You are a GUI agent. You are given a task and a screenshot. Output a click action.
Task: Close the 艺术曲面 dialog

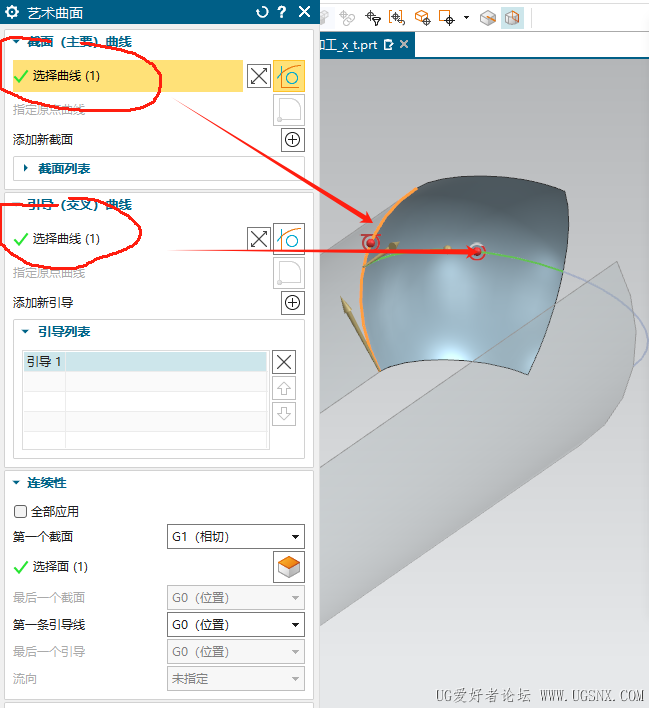(305, 12)
